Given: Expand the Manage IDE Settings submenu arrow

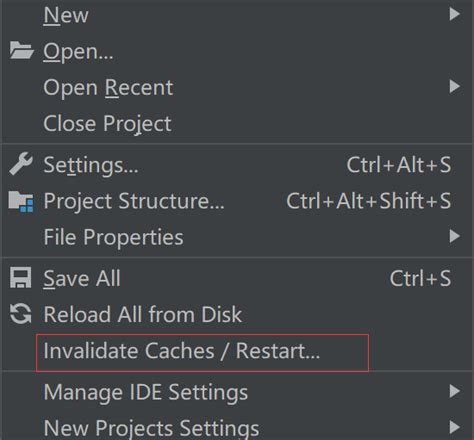Looking at the screenshot, I should tap(455, 391).
